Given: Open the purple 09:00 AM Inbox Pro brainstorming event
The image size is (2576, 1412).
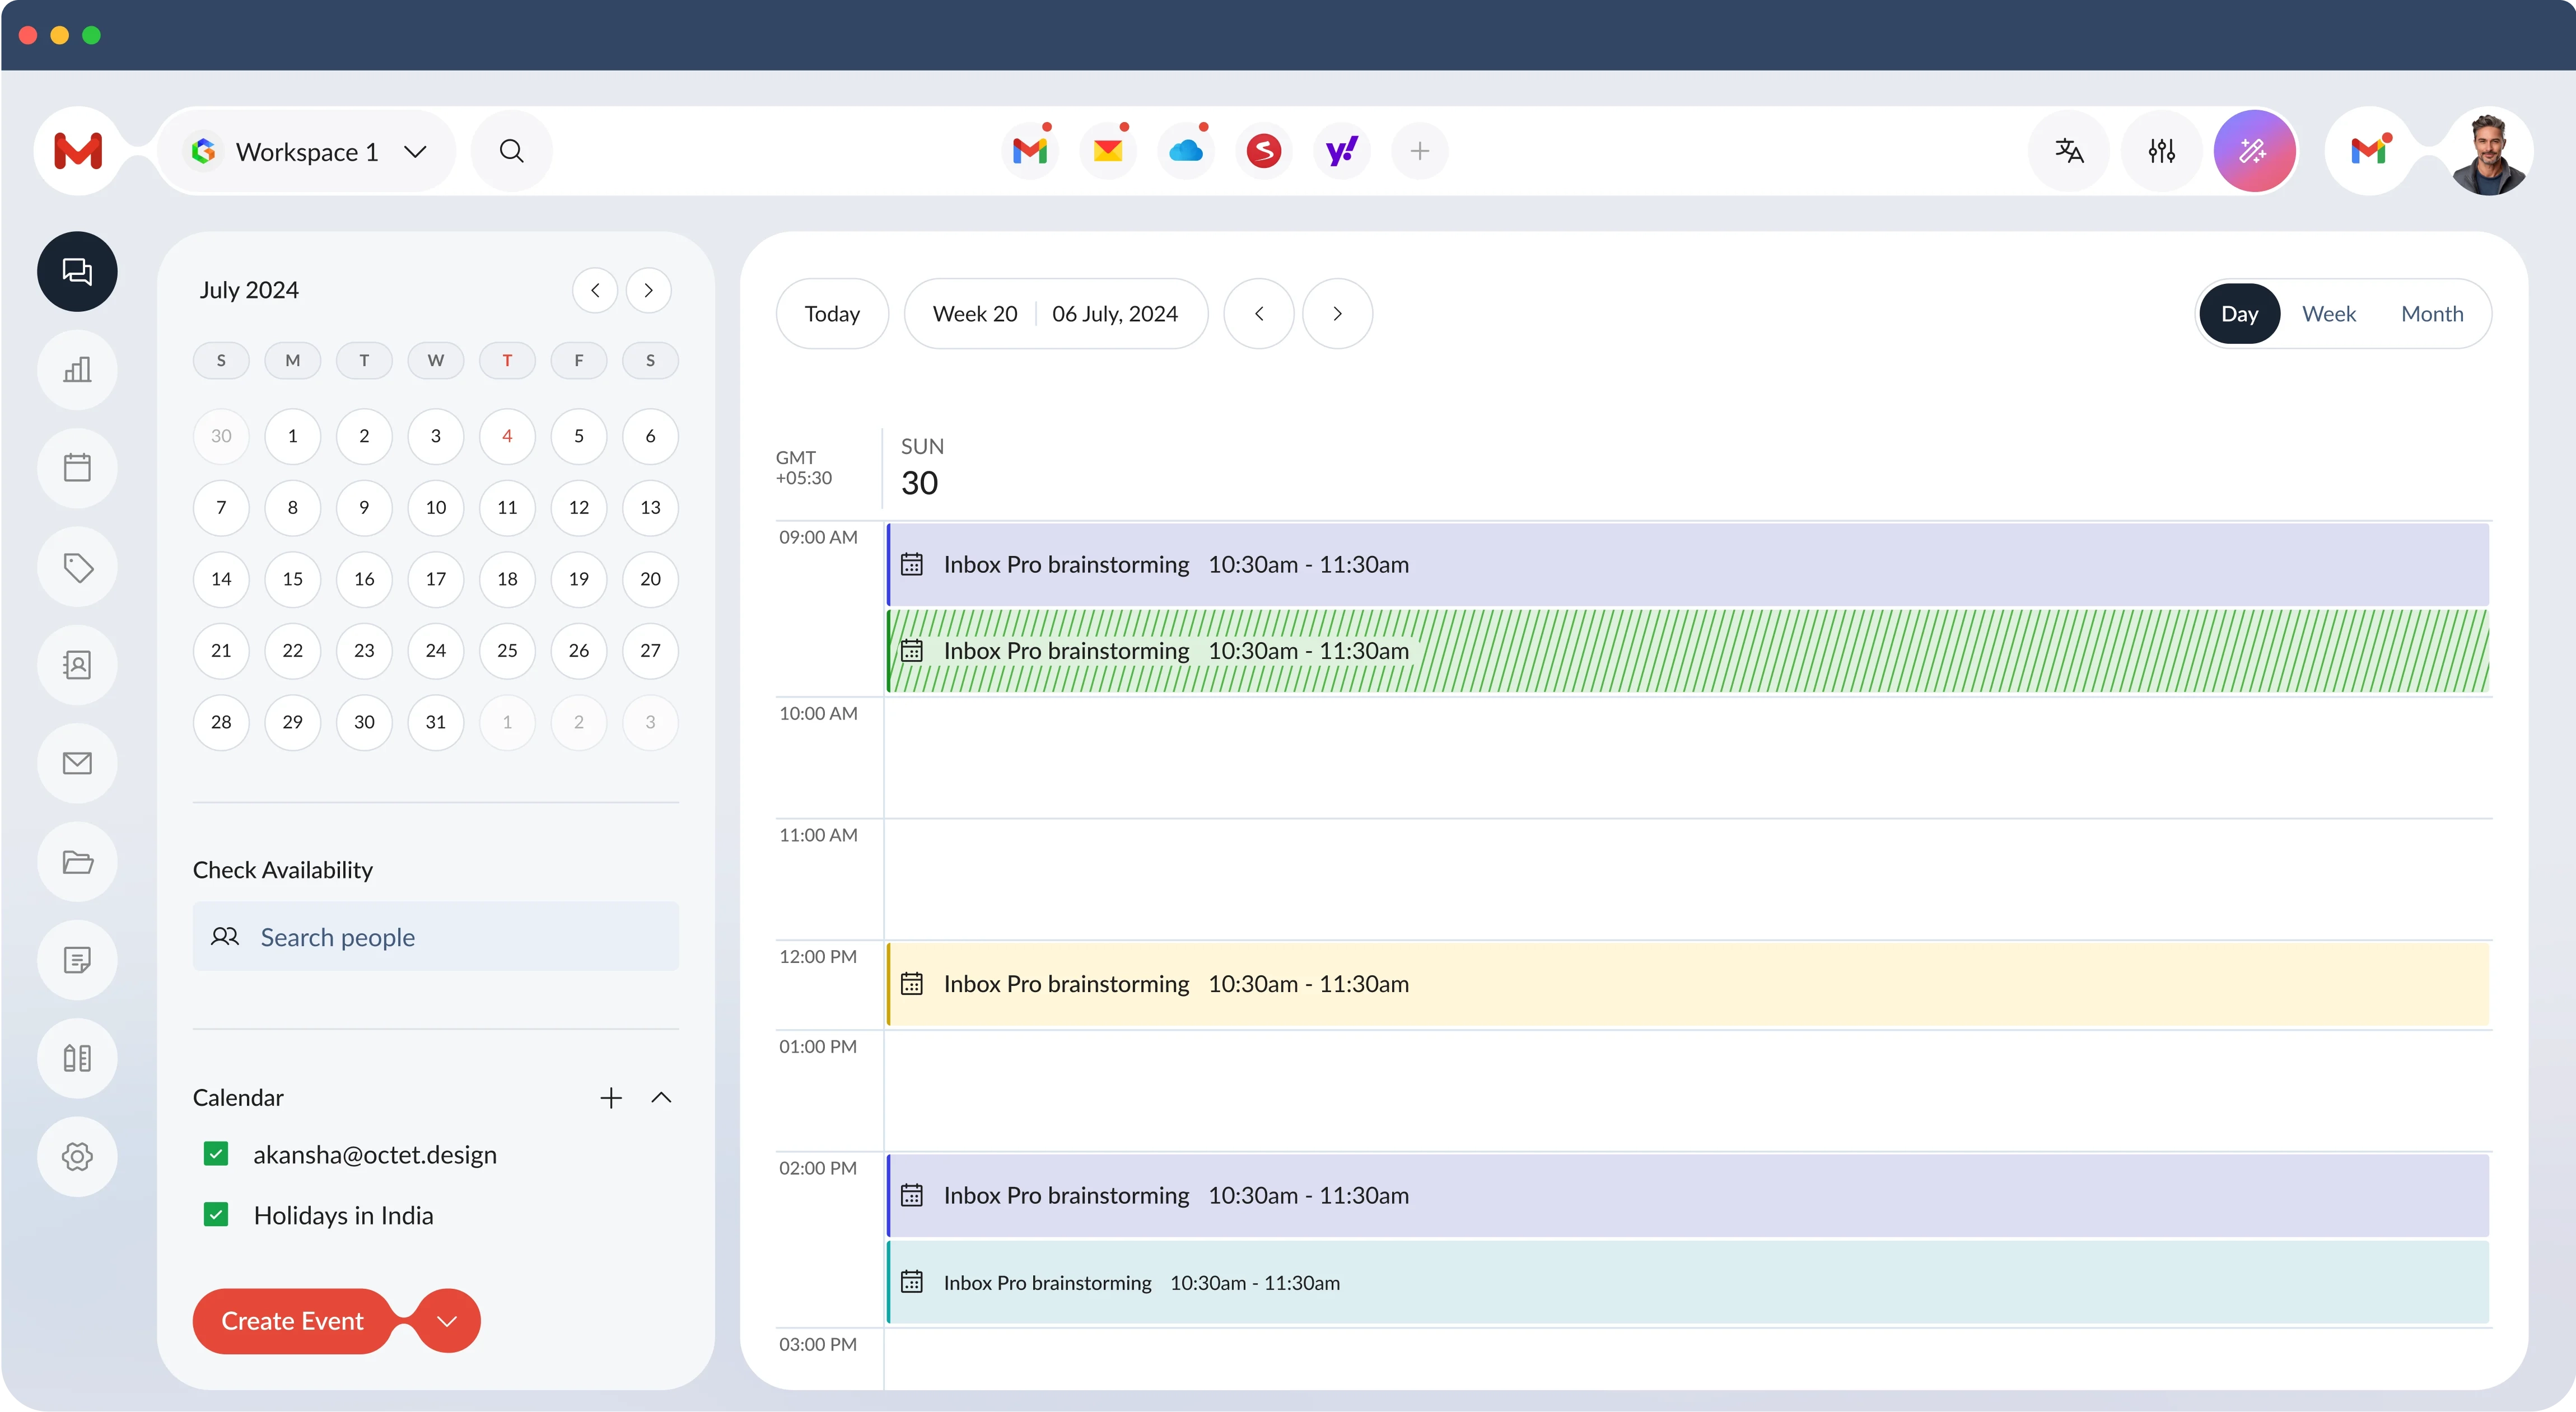Looking at the screenshot, I should coord(1688,564).
